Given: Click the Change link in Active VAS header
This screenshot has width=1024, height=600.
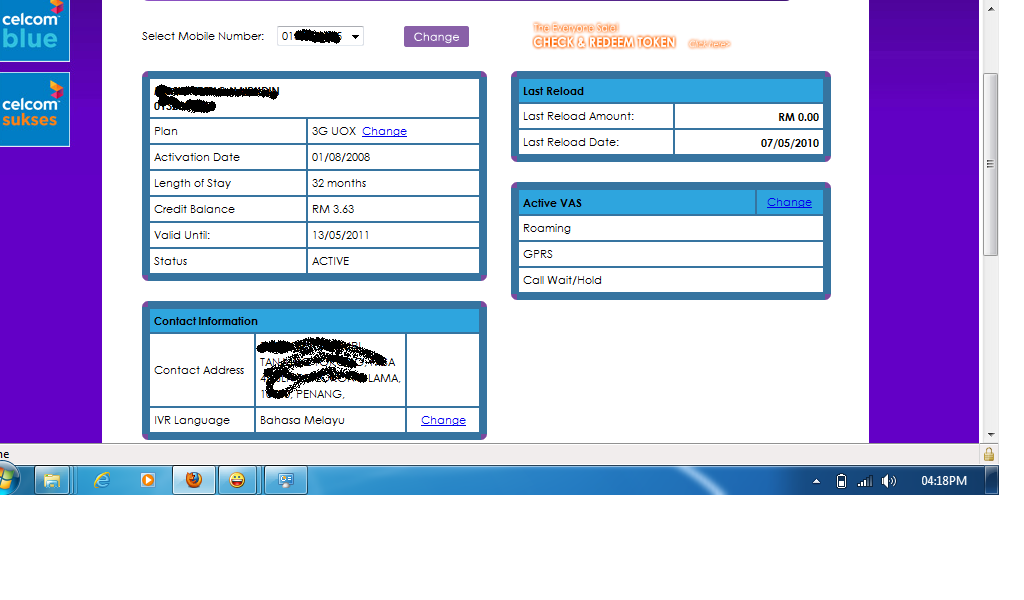Looking at the screenshot, I should pyautogui.click(x=789, y=202).
